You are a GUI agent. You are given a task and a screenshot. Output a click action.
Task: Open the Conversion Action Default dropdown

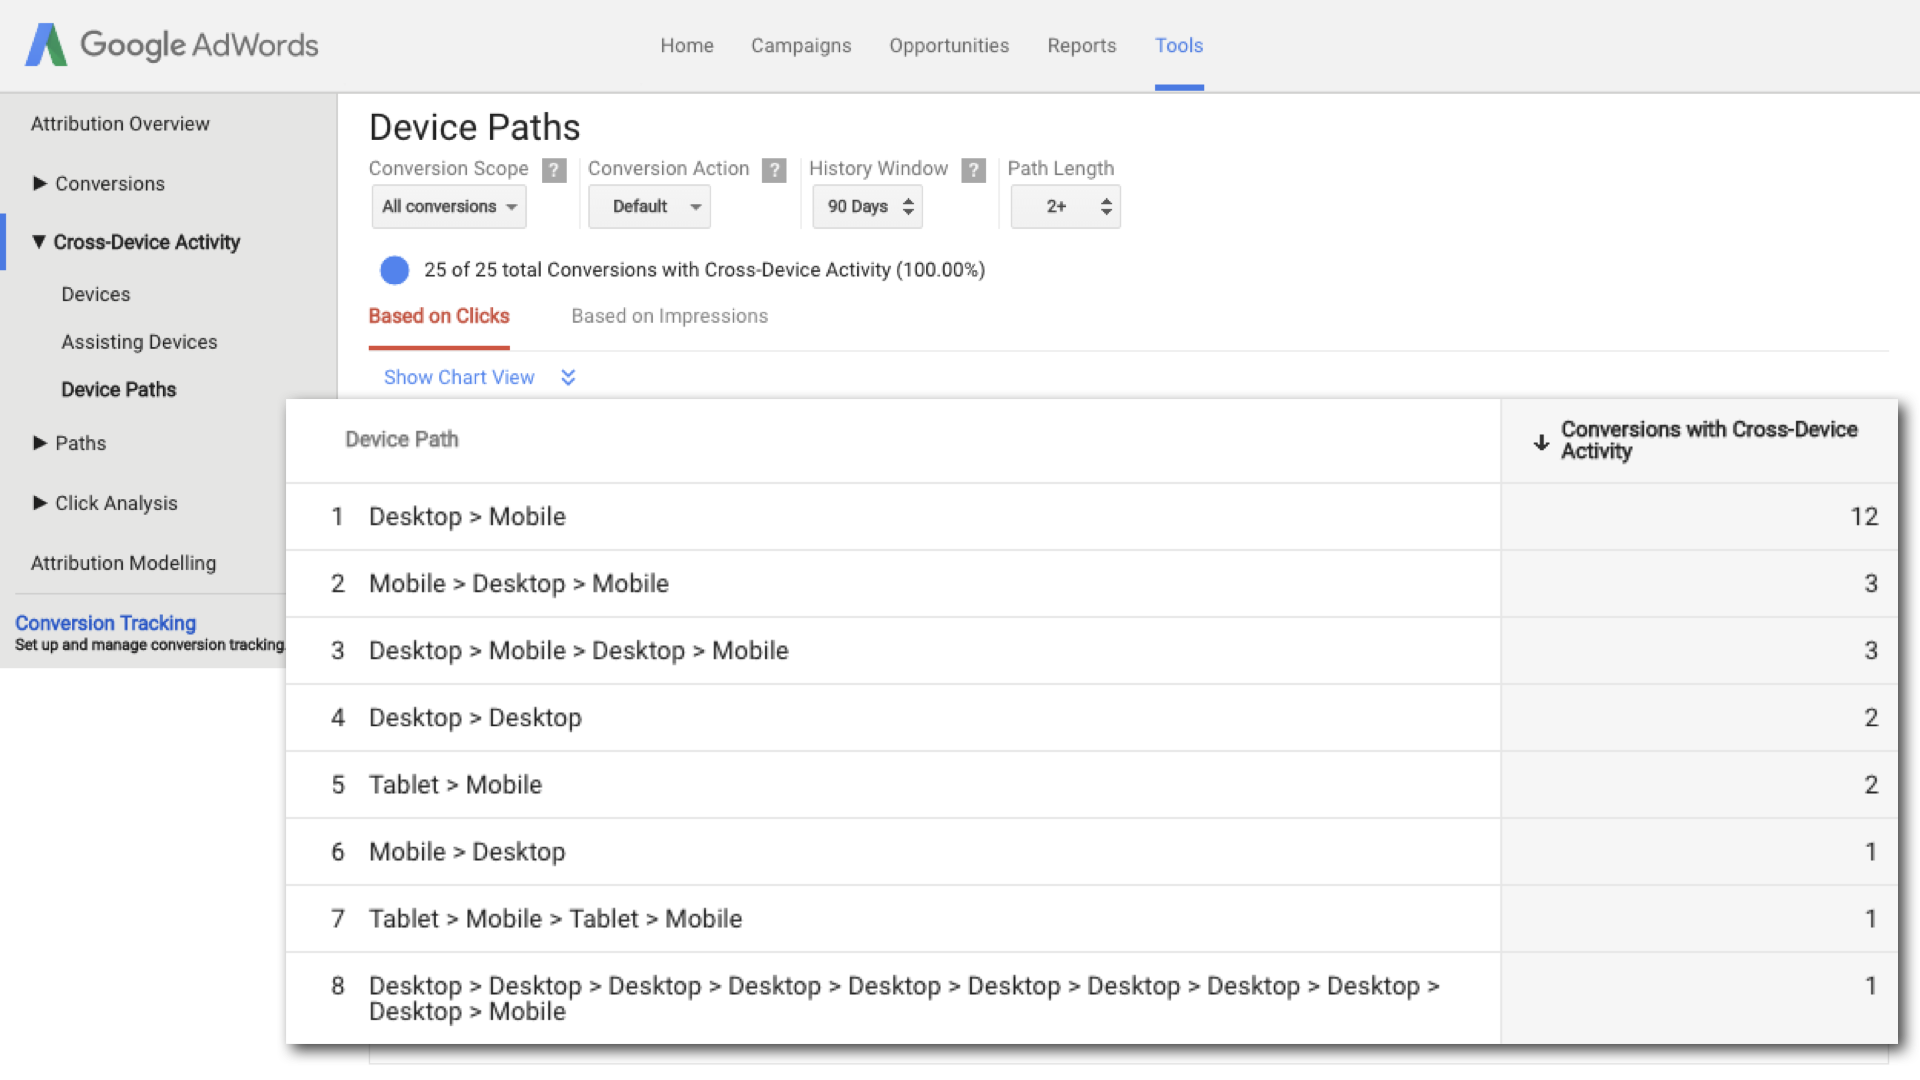click(x=649, y=206)
